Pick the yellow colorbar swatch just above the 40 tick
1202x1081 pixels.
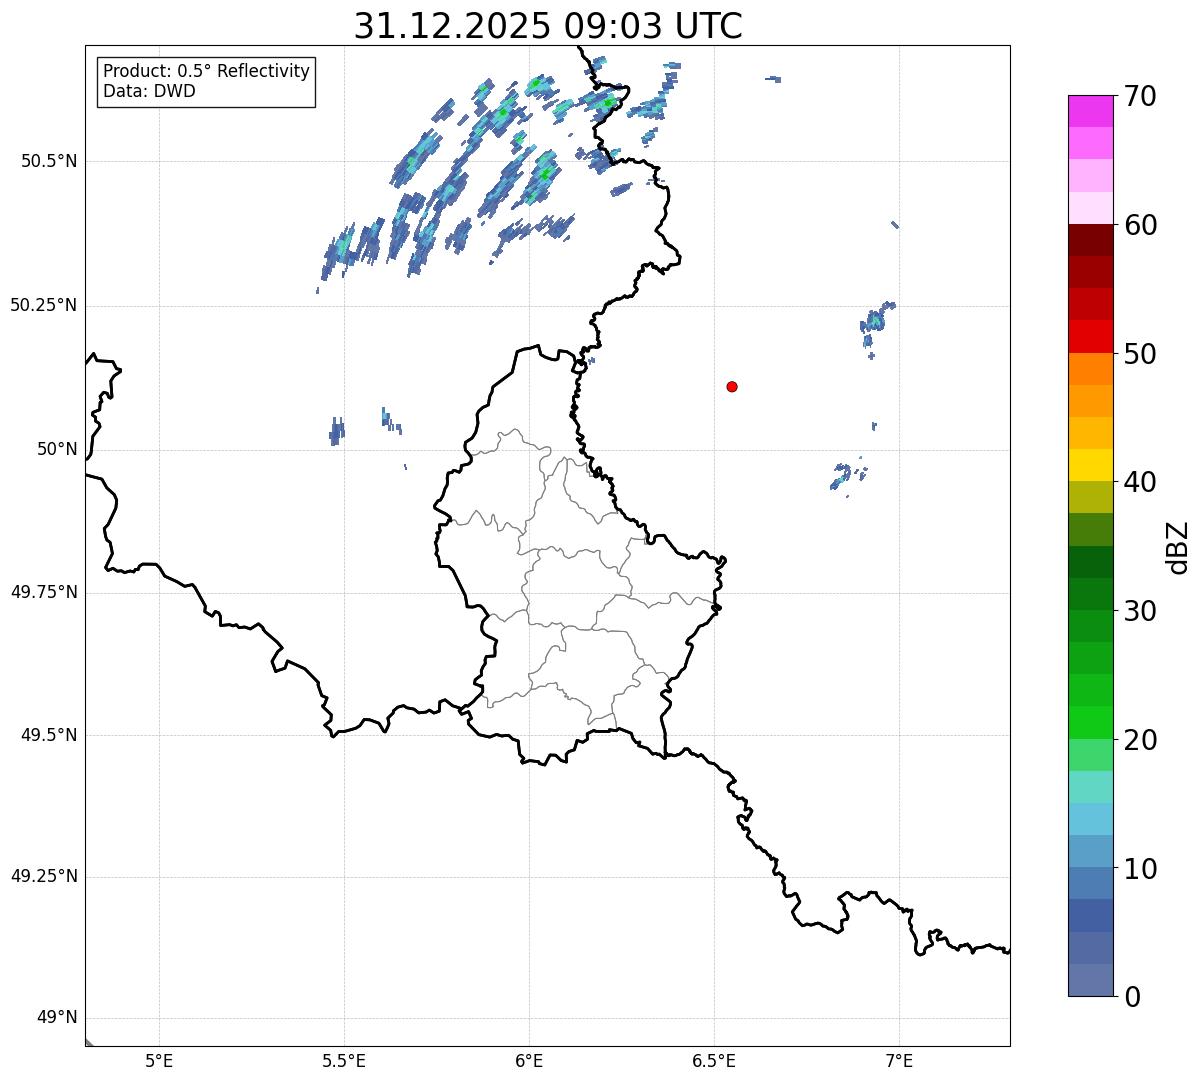point(1090,466)
